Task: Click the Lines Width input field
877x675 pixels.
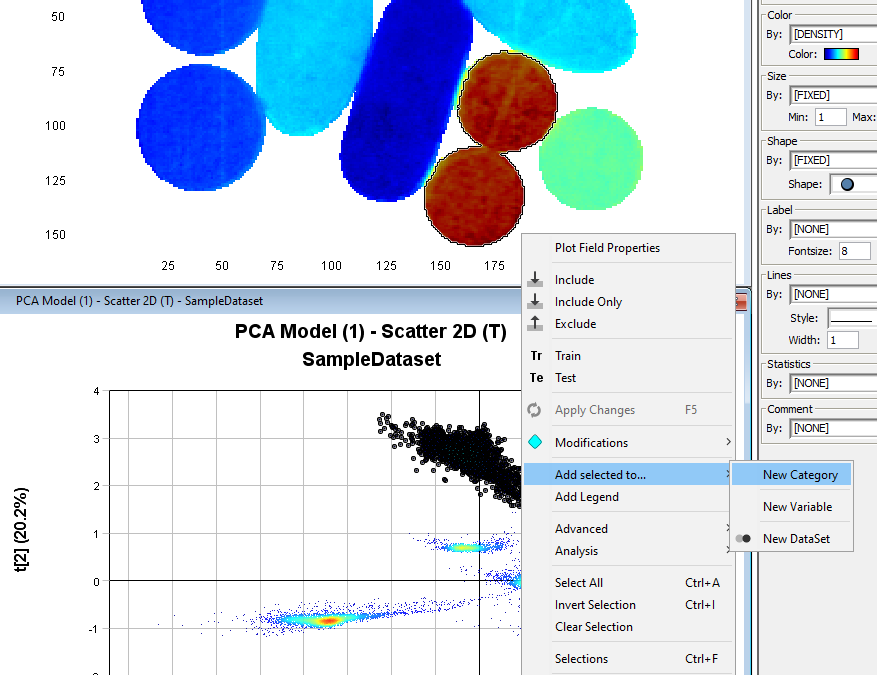Action: (842, 341)
